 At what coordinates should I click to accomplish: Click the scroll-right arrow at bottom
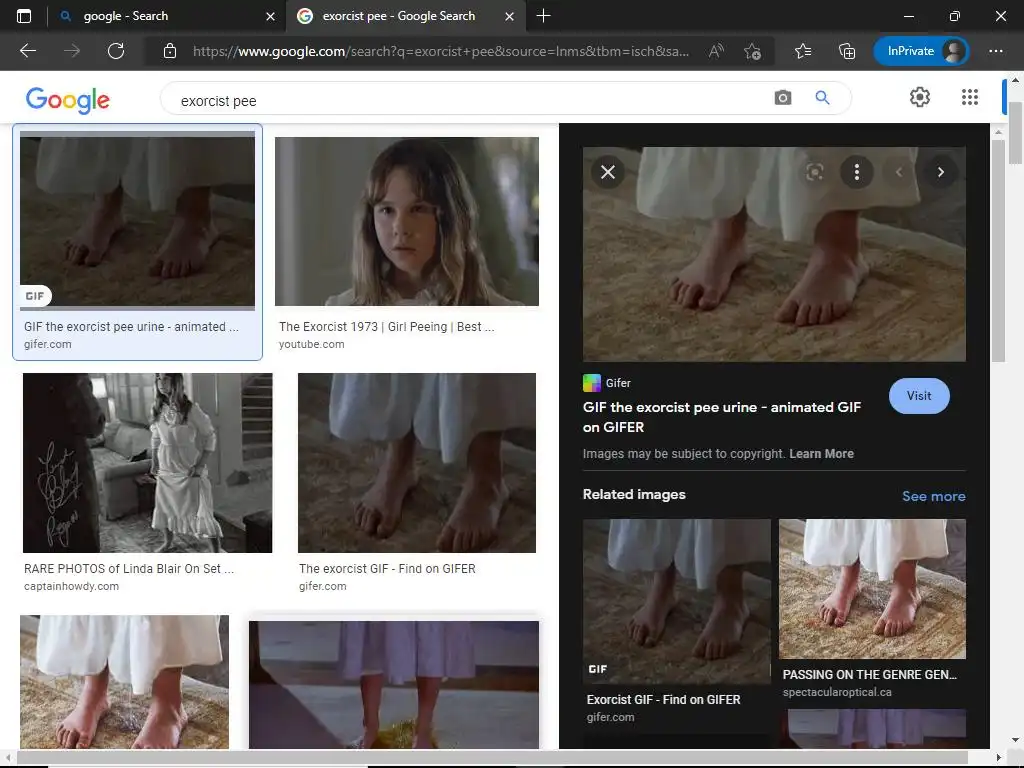[x=999, y=758]
